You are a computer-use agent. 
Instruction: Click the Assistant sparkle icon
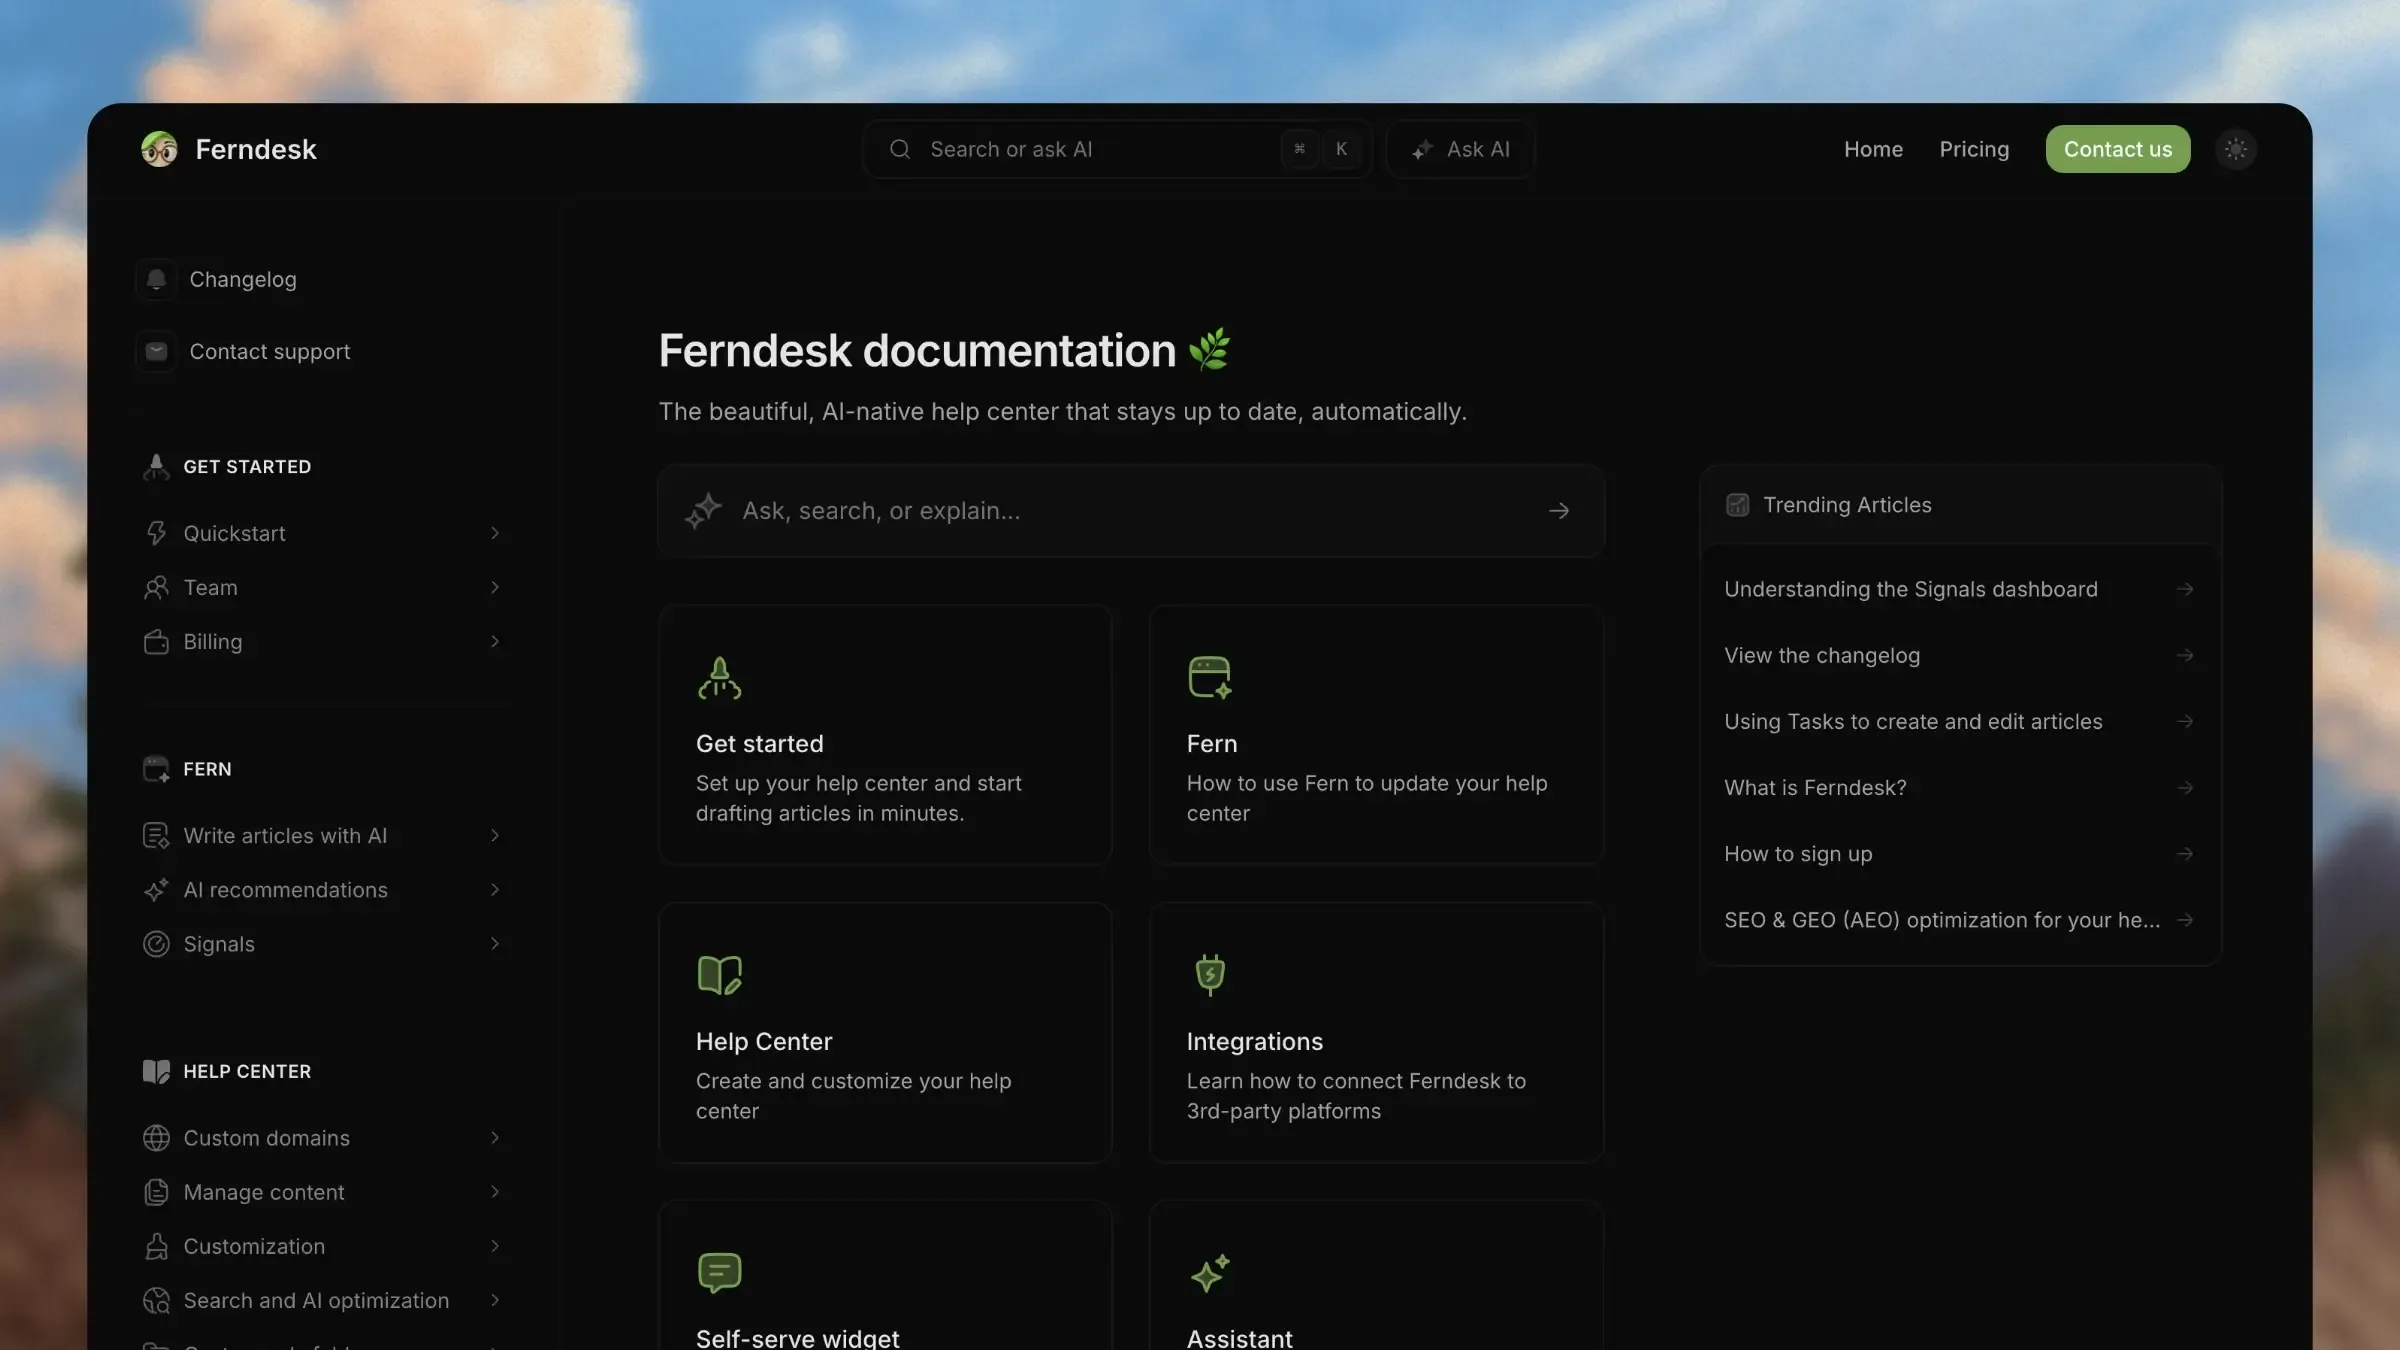1210,1273
